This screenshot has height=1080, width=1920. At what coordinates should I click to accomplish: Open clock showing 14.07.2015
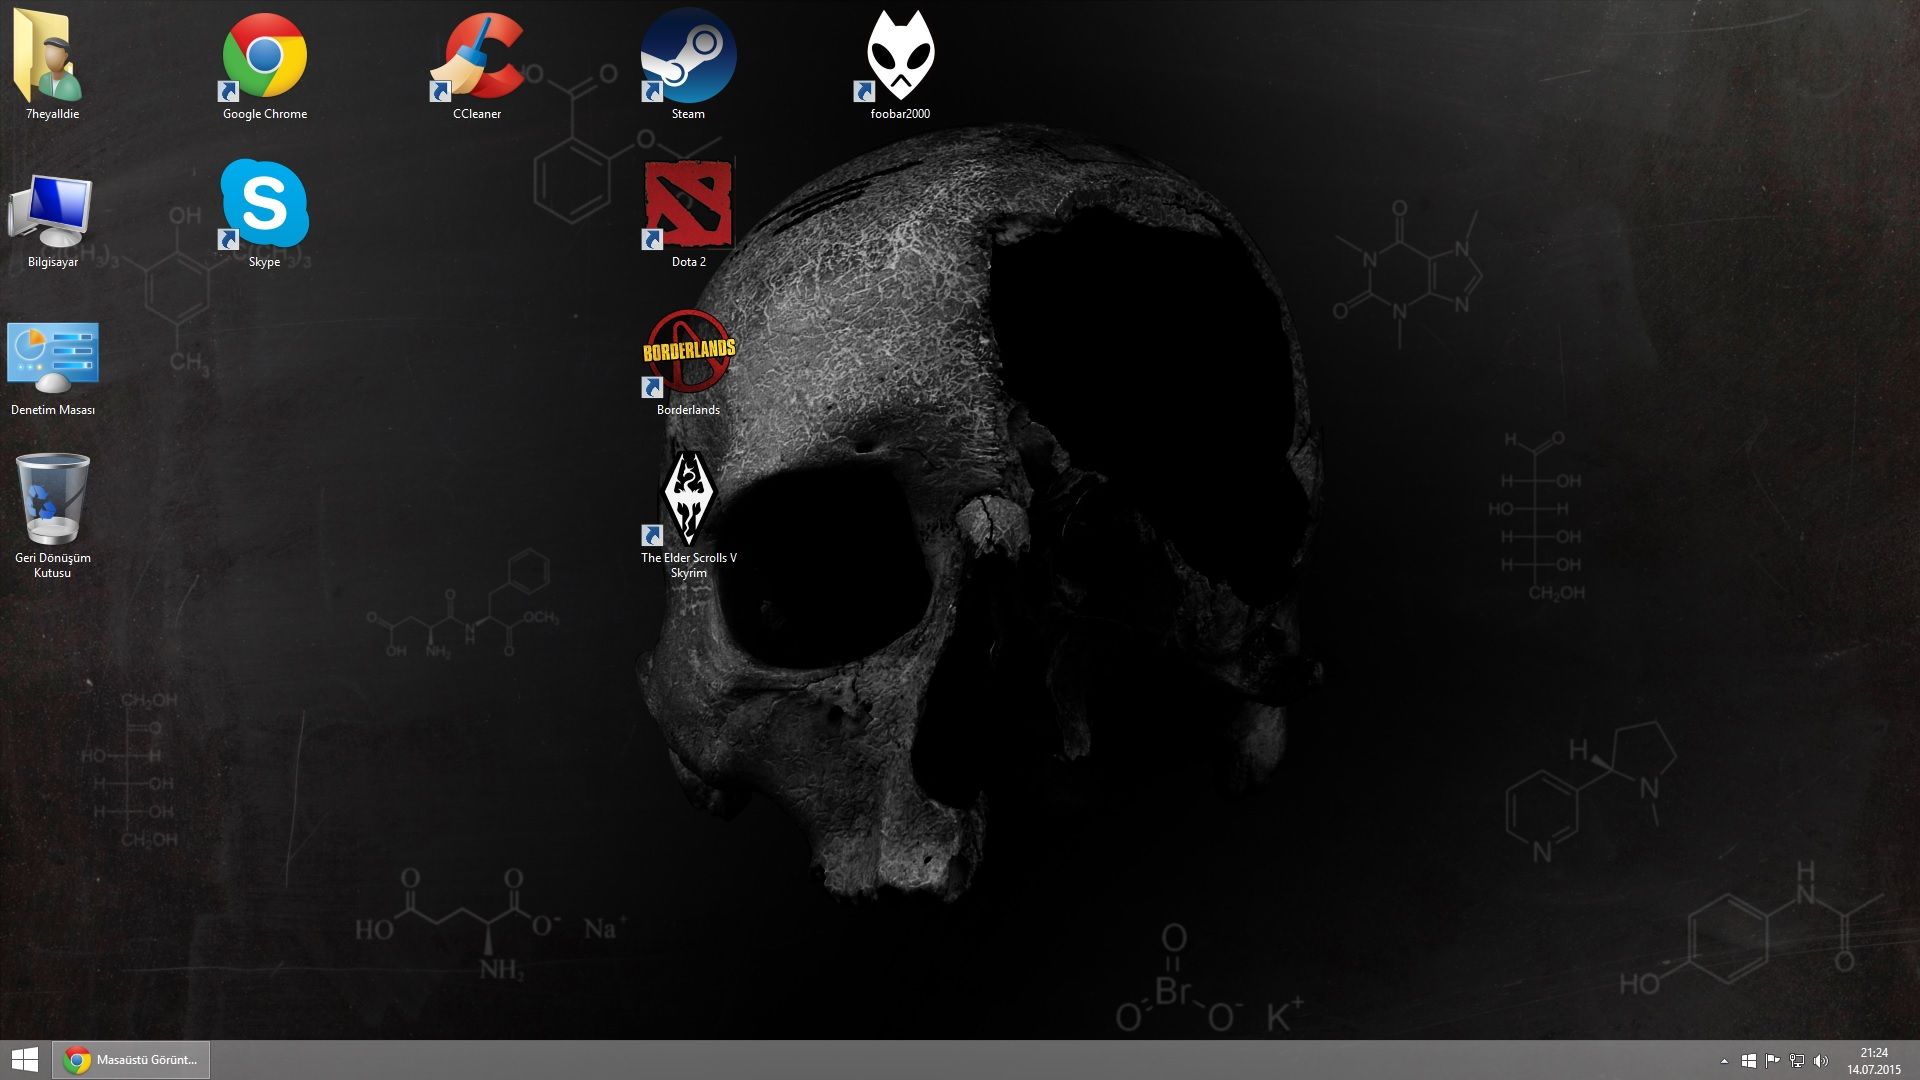[x=1875, y=1061]
